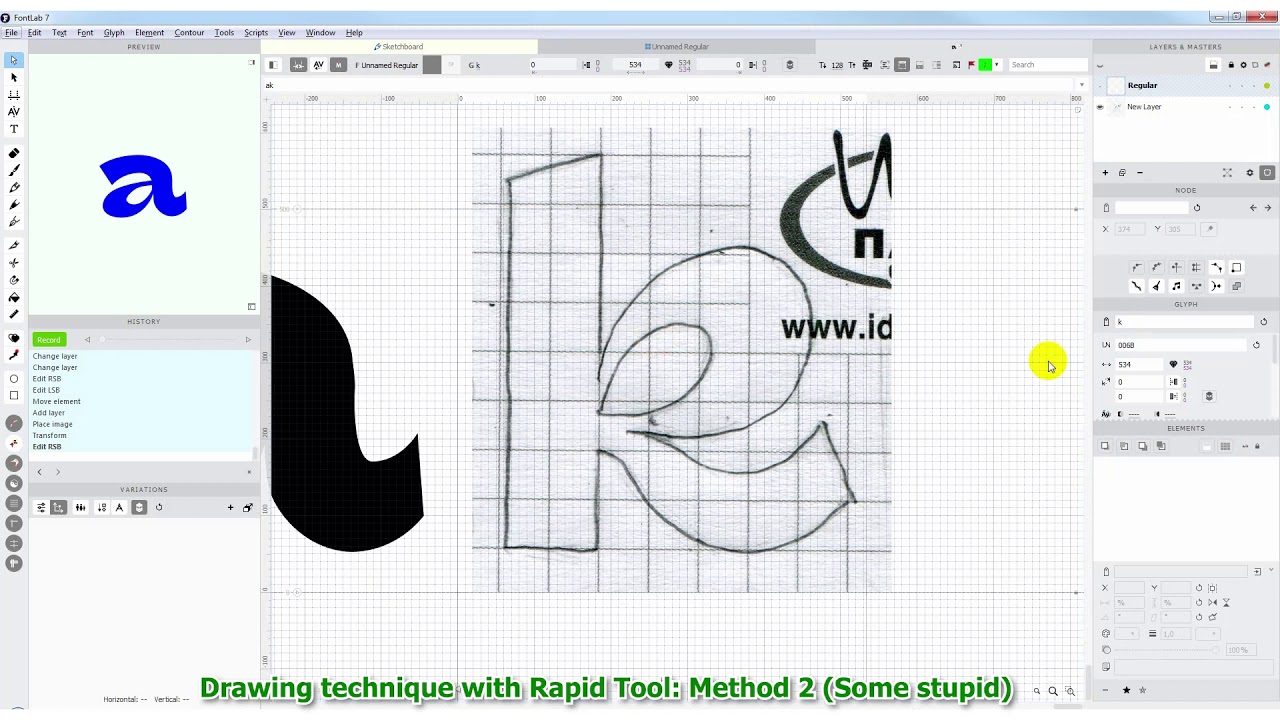Toggle the Elements panel lock icon
Viewport: 1280px width, 720px height.
coord(1257,446)
